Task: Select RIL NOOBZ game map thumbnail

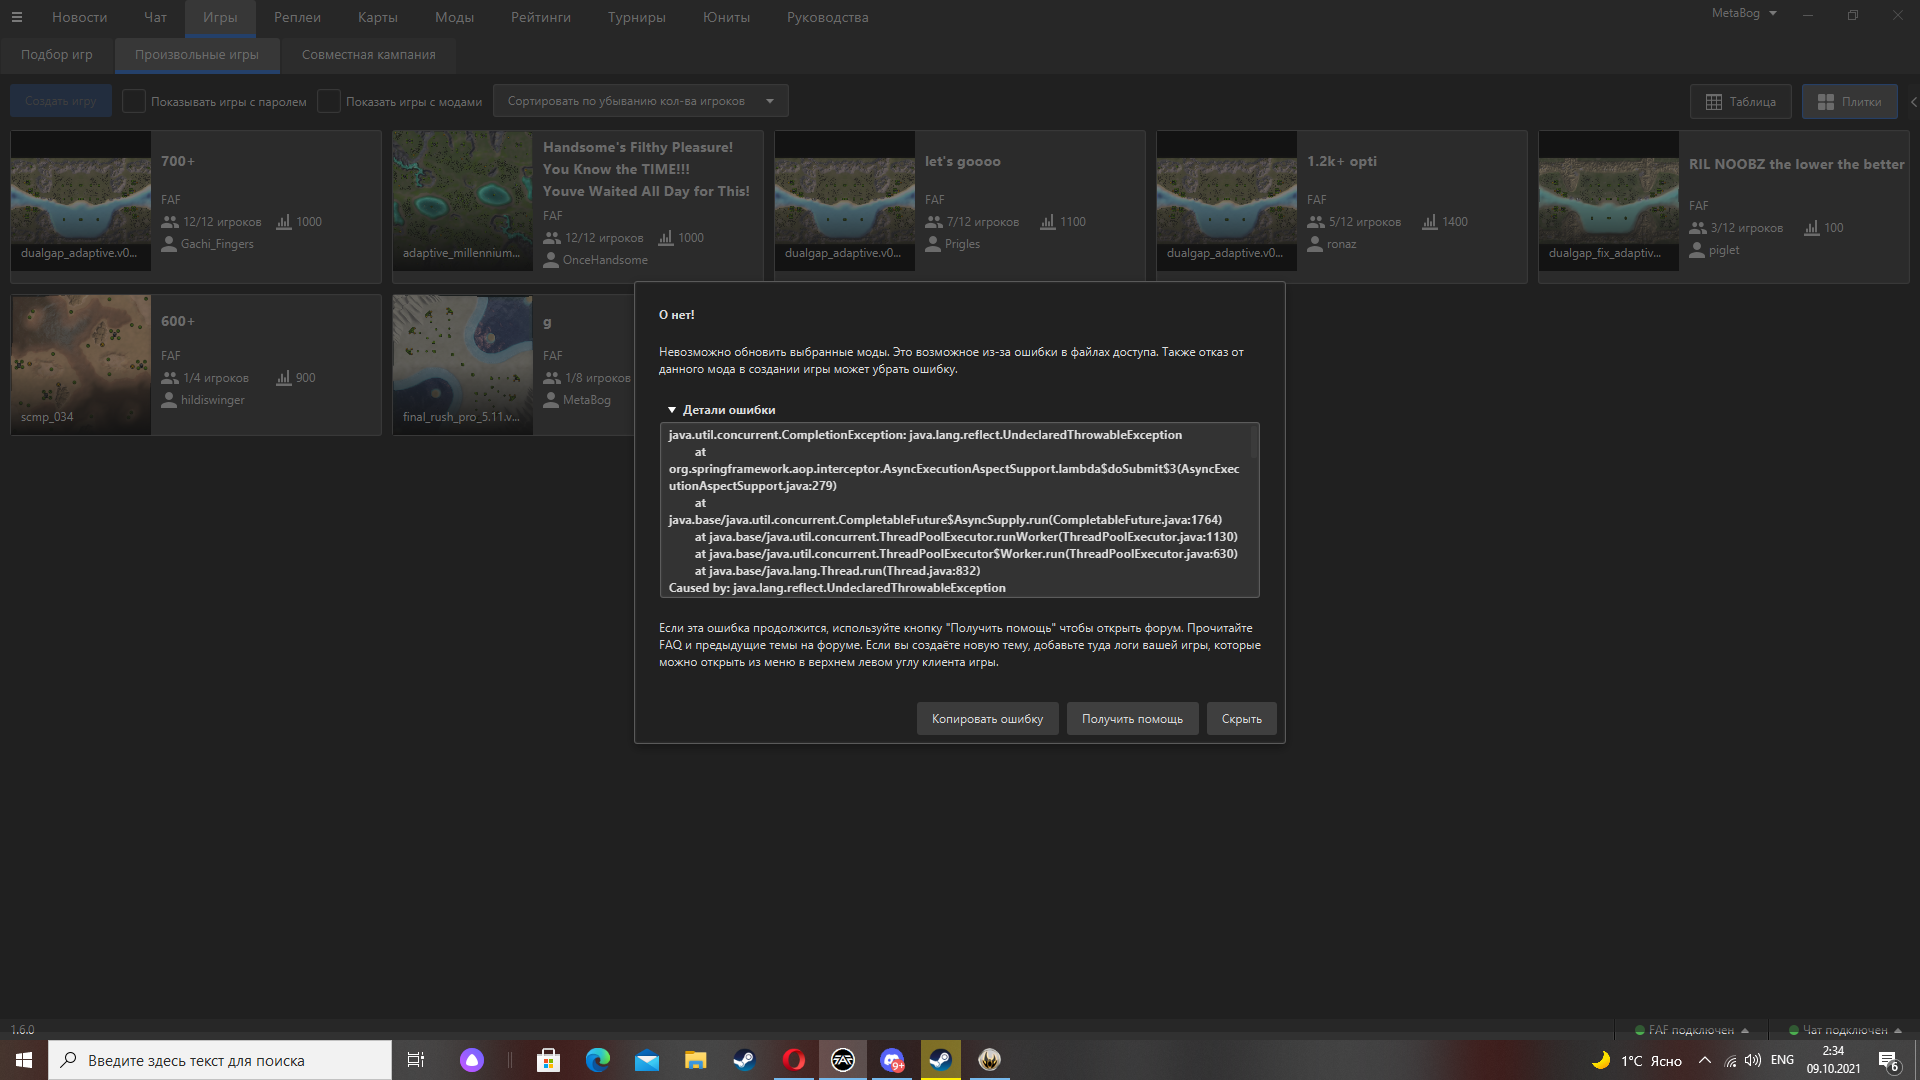Action: tap(1609, 201)
